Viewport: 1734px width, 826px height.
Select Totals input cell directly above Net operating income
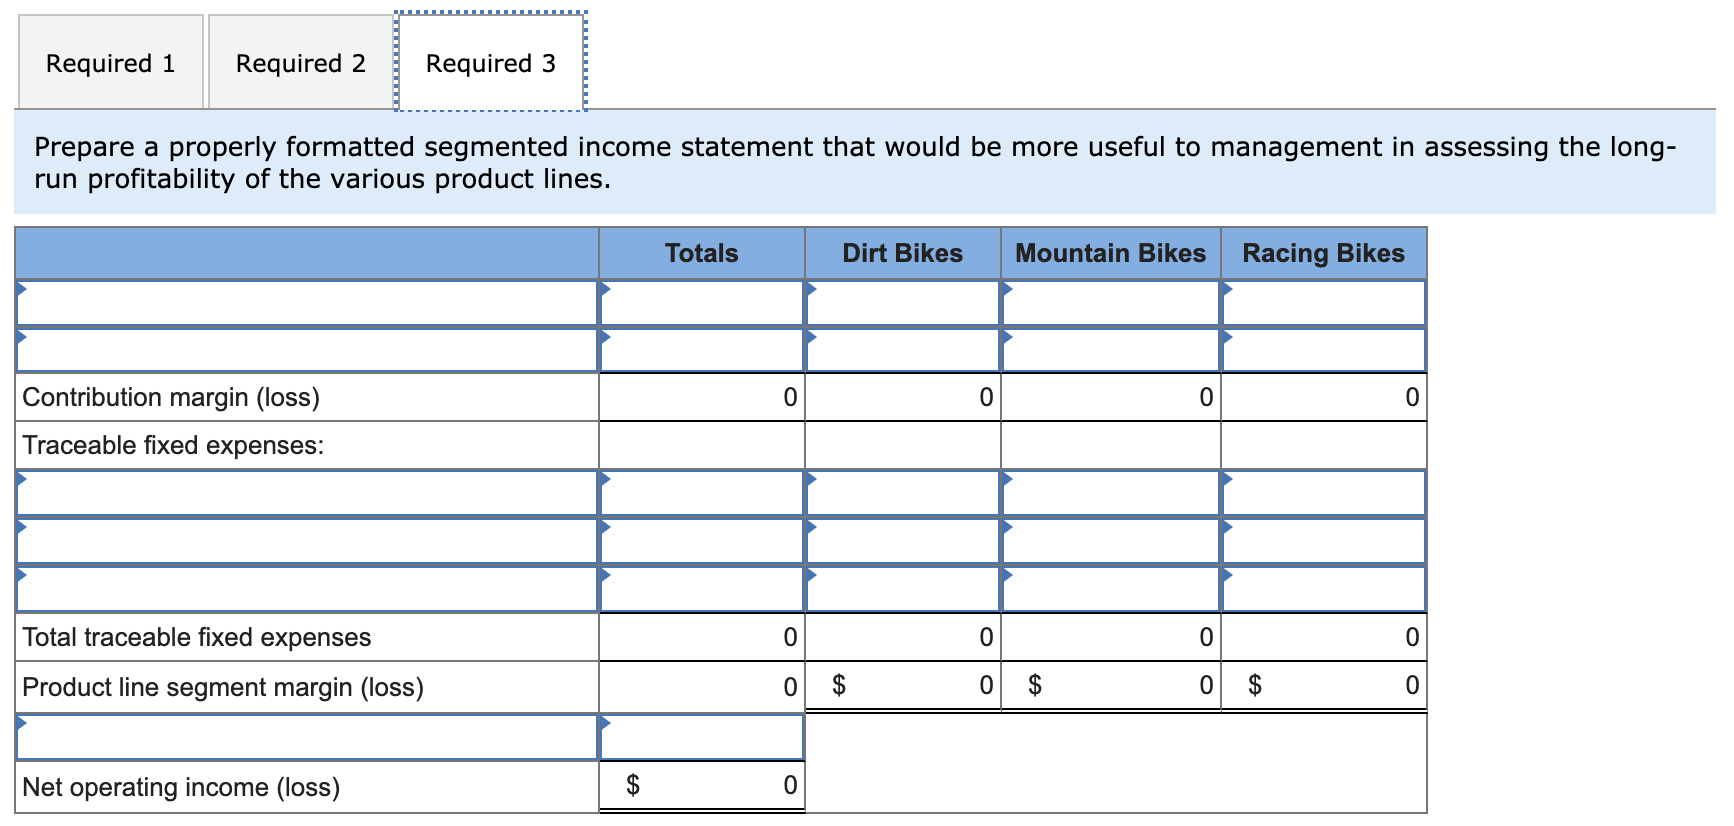pos(702,737)
